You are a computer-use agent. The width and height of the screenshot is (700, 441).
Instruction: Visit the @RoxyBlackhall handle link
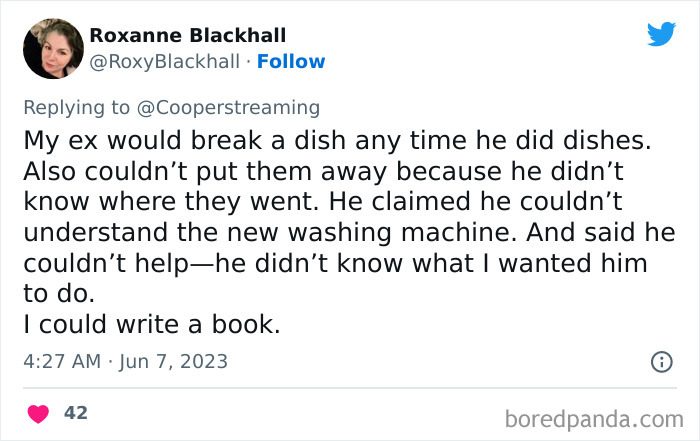[165, 62]
